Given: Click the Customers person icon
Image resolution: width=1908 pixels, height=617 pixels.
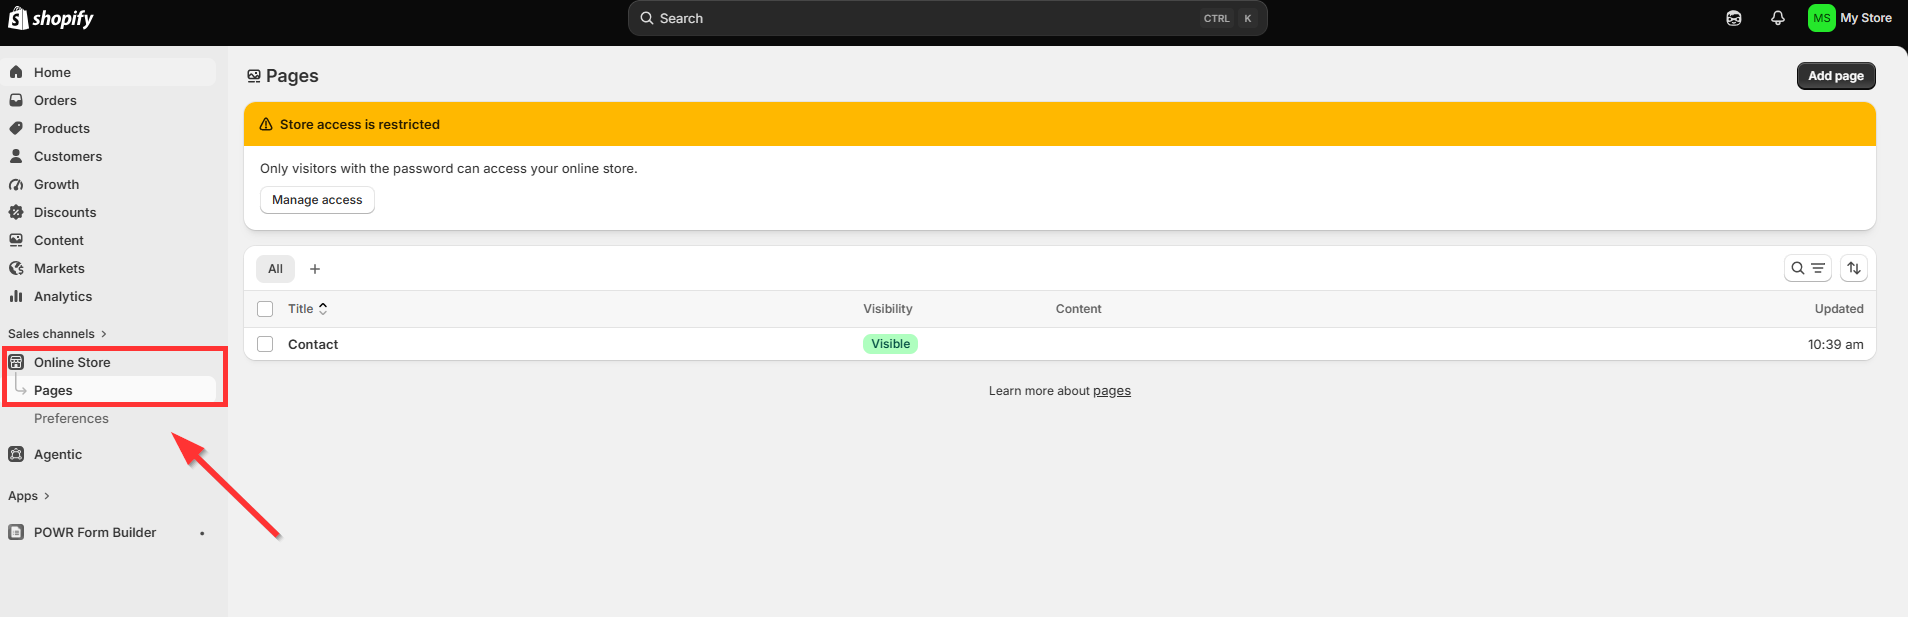Looking at the screenshot, I should tap(16, 156).
